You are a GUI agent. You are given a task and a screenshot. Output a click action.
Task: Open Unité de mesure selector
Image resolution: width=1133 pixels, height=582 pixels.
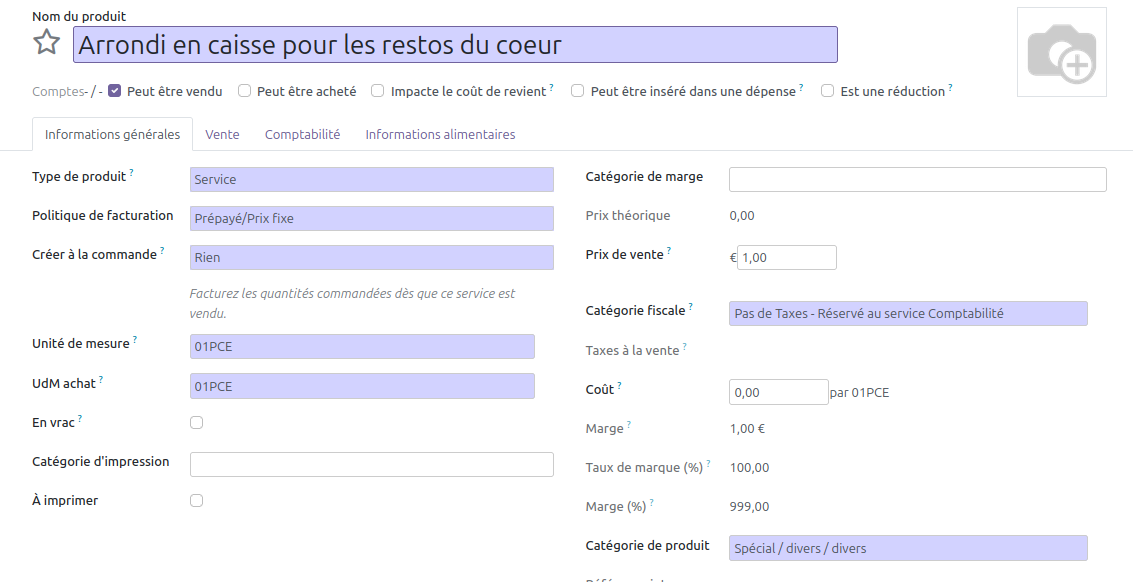click(362, 346)
